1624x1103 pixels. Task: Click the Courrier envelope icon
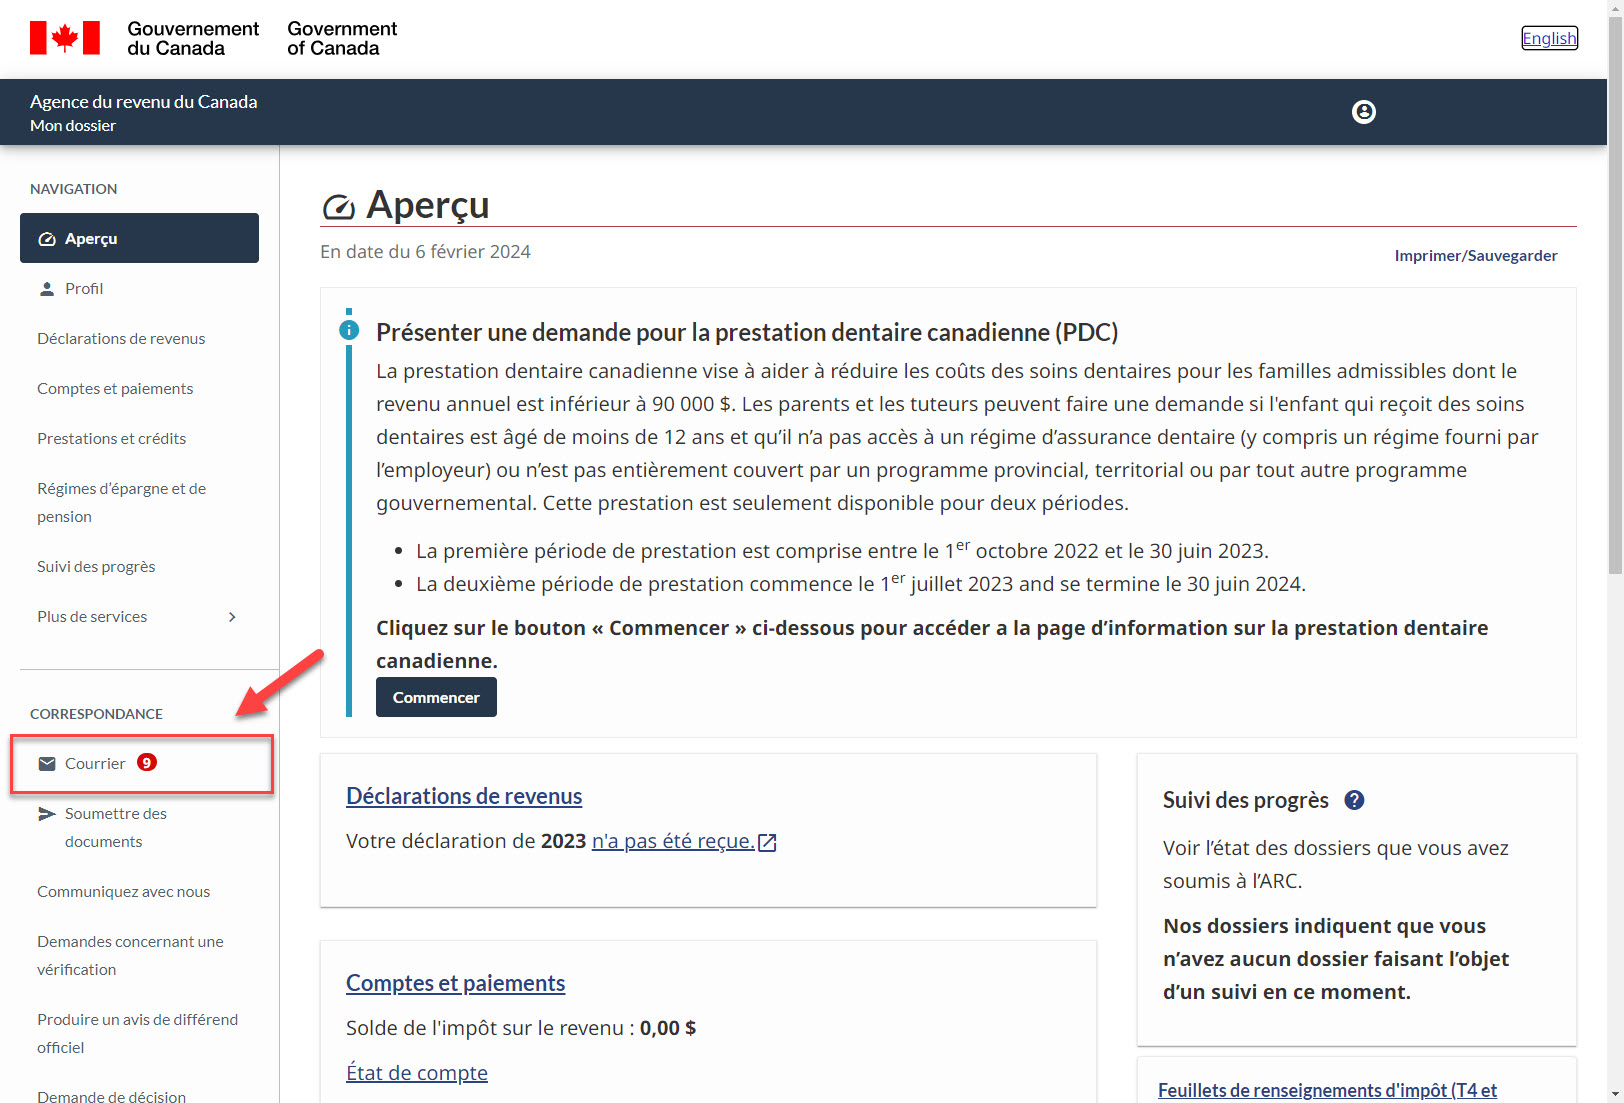point(47,763)
